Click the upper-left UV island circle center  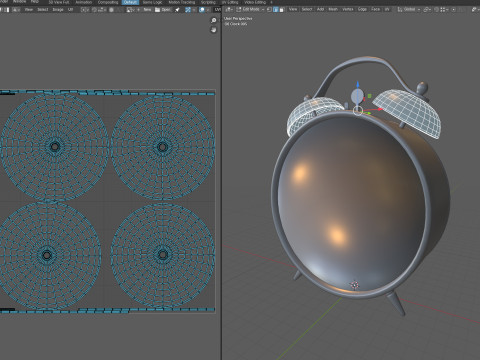click(x=55, y=146)
